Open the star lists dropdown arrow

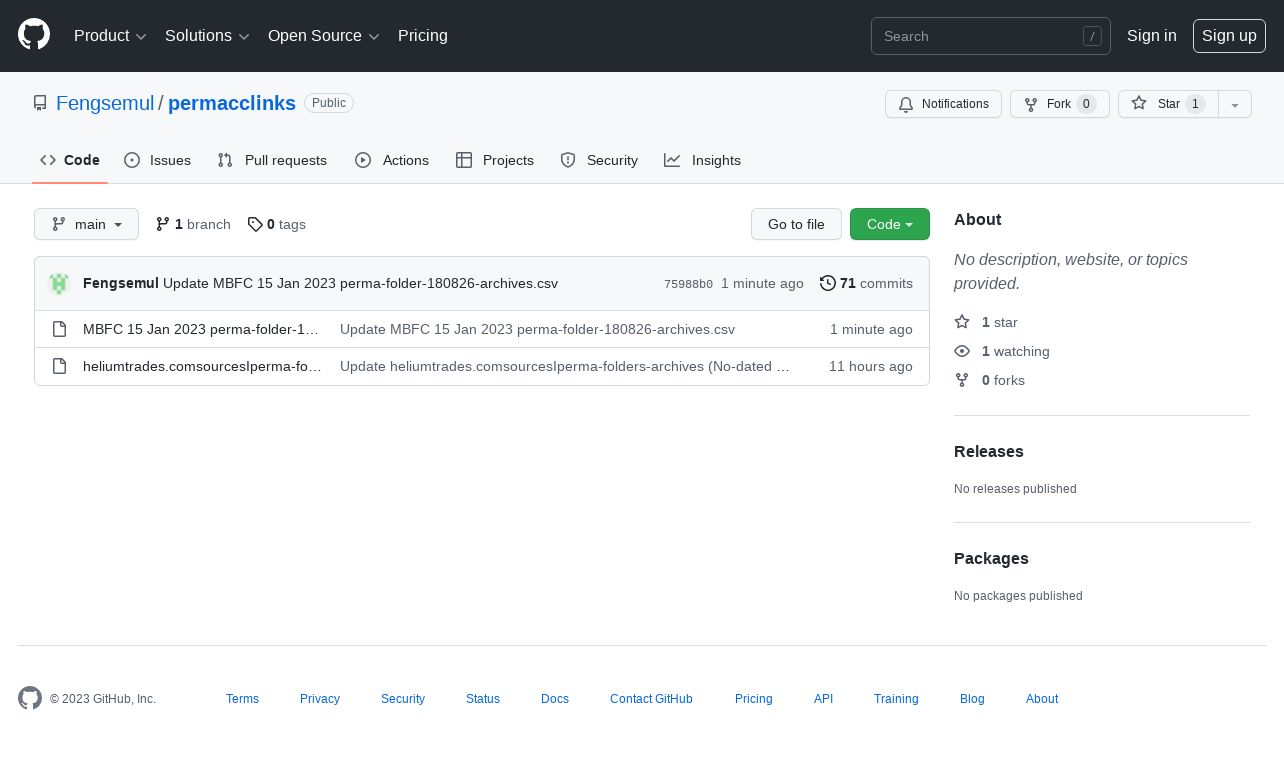[1235, 105]
